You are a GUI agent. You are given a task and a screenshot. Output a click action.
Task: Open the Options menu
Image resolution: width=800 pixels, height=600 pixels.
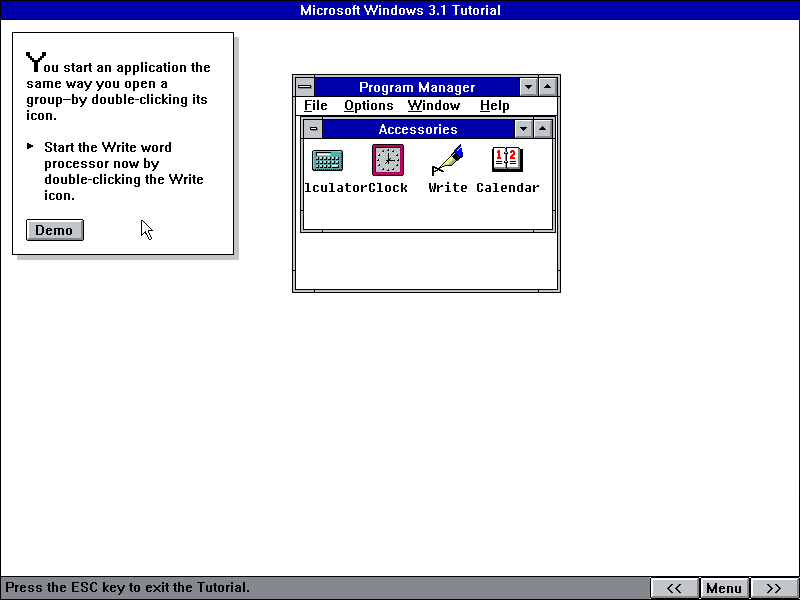coord(368,106)
